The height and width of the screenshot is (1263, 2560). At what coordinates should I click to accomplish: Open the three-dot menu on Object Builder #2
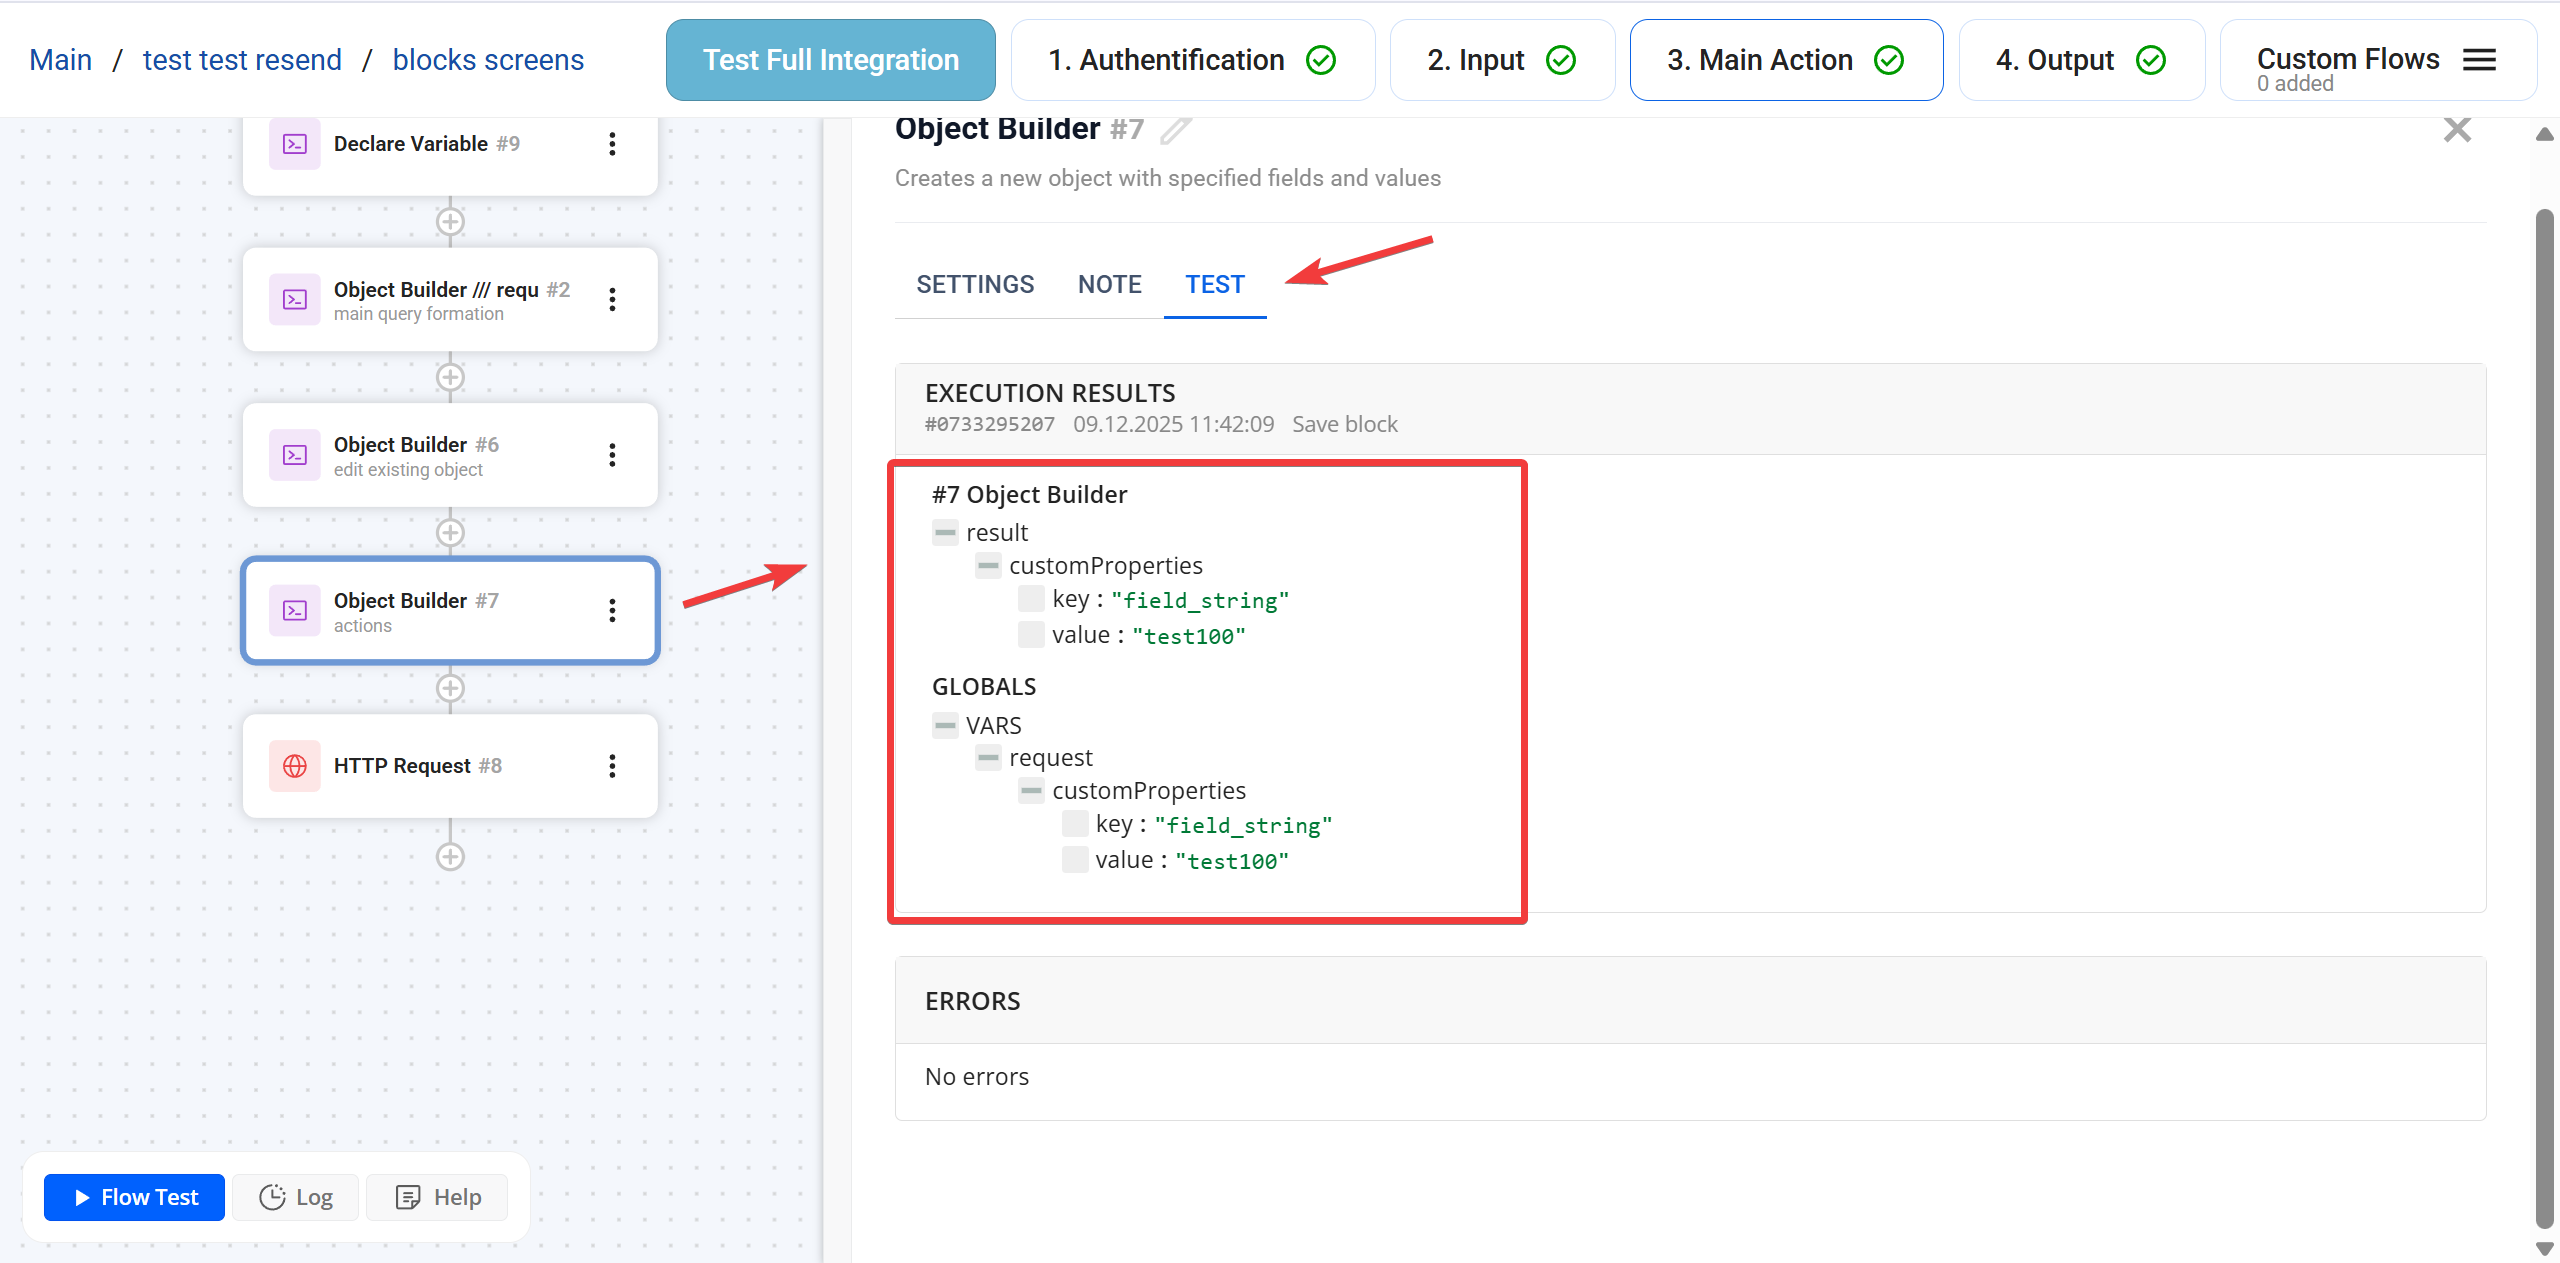coord(612,299)
